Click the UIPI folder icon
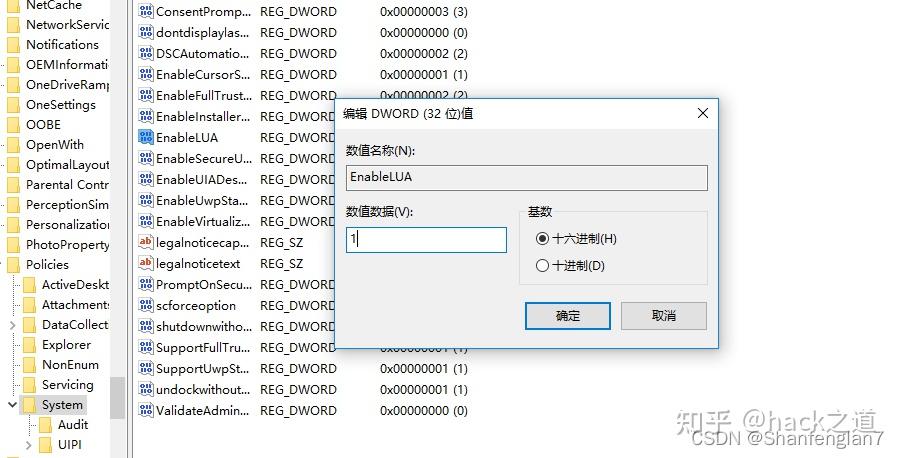 pyautogui.click(x=45, y=445)
